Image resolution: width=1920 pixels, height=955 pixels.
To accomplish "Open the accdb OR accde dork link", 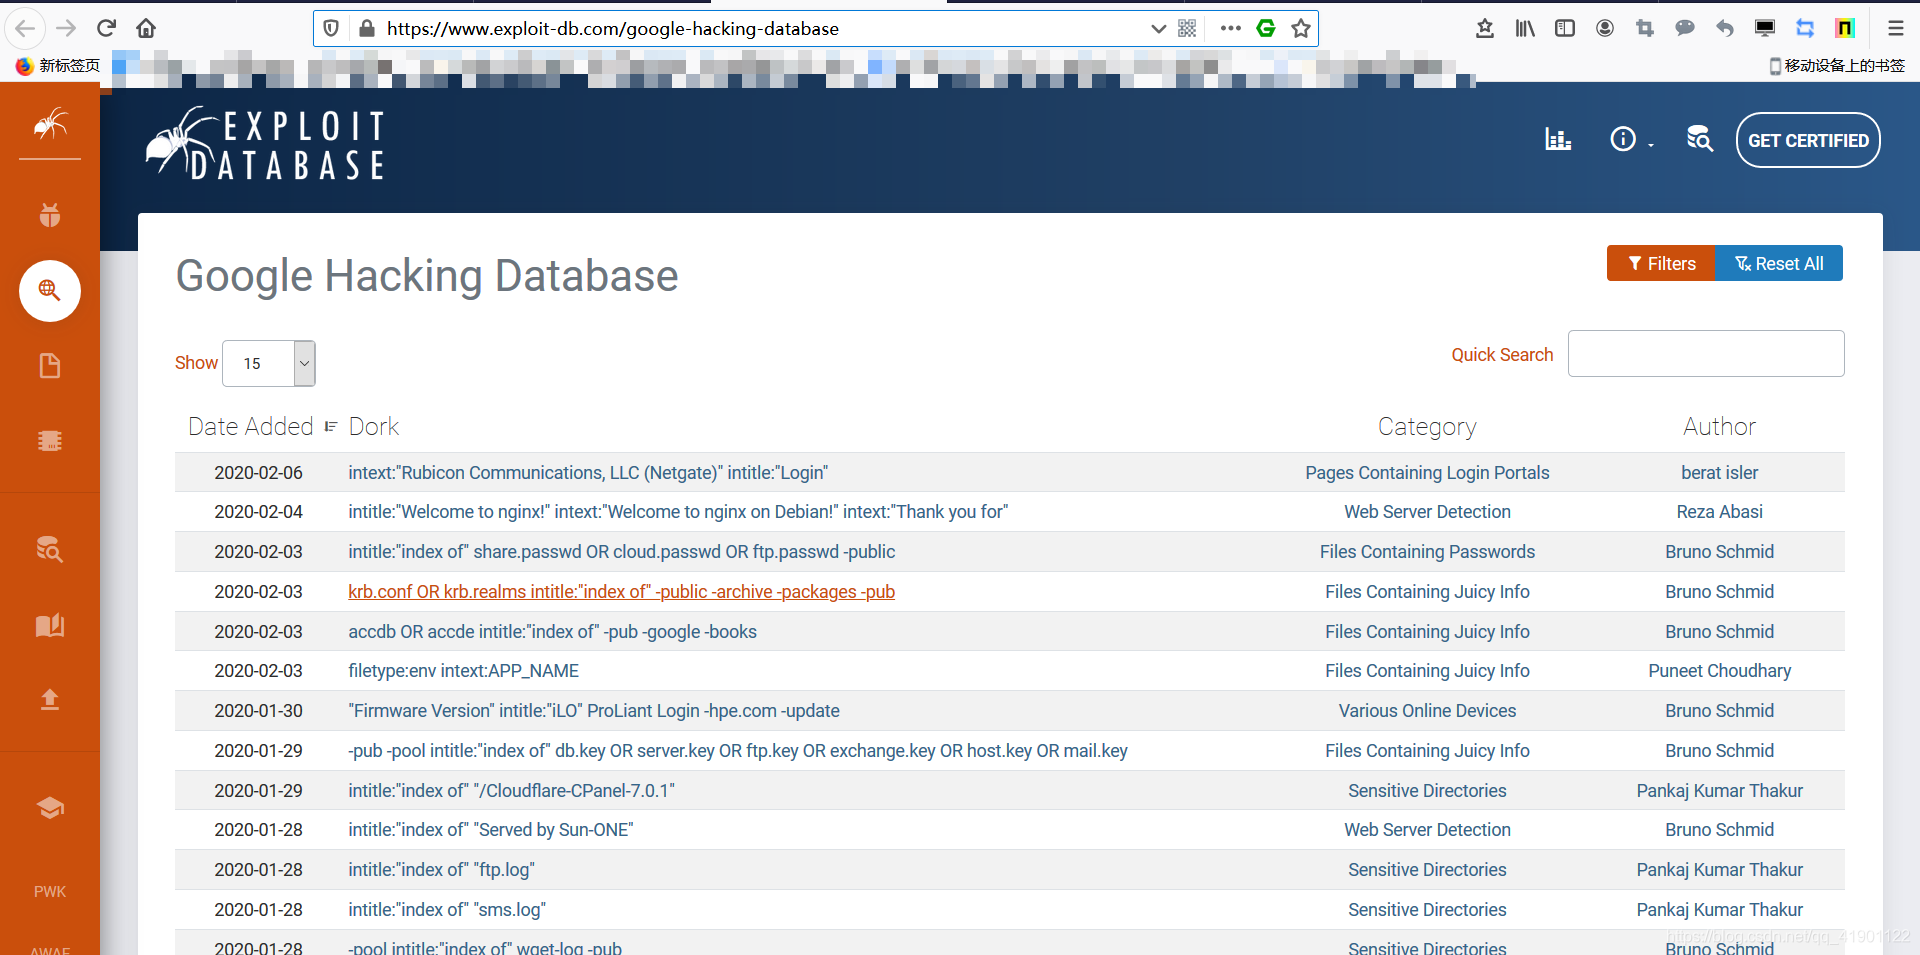I will tap(552, 632).
